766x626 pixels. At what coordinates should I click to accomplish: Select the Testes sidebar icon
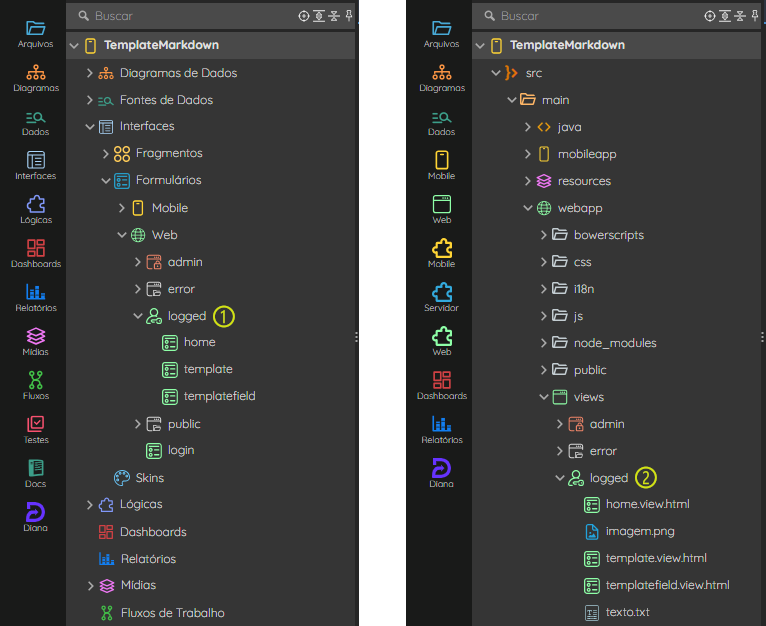[36, 430]
